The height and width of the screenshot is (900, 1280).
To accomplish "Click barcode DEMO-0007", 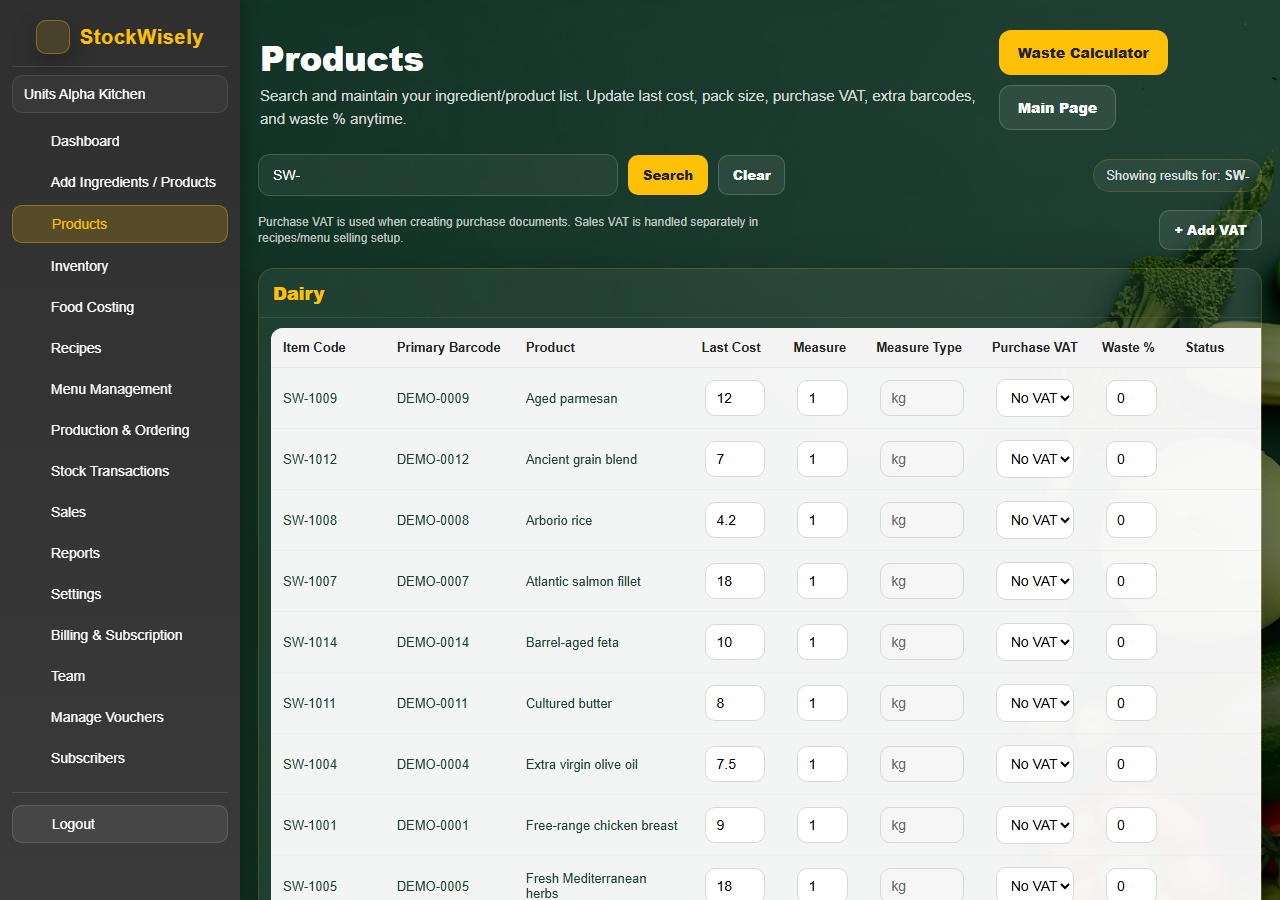I will pos(433,581).
